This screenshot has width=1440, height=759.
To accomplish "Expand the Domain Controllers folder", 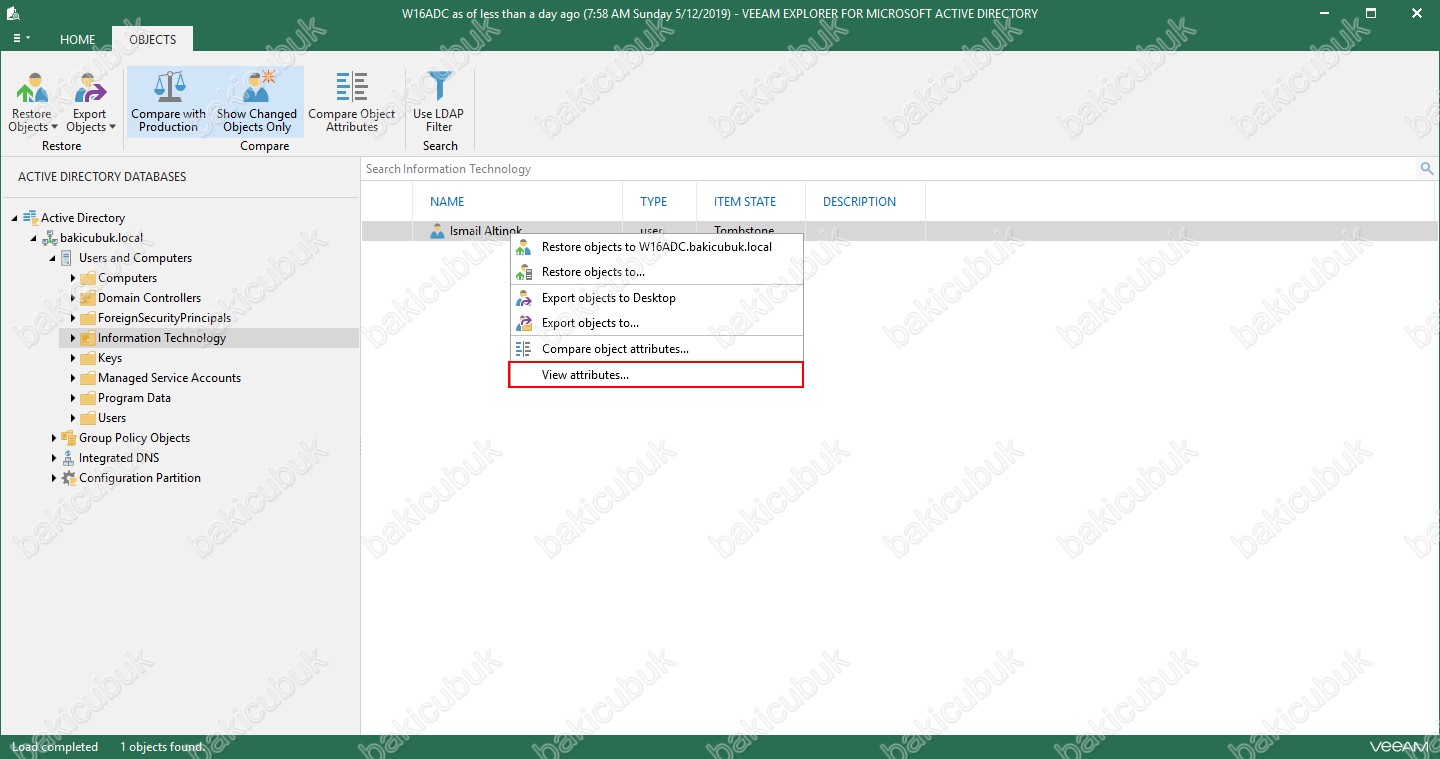I will pyautogui.click(x=73, y=298).
